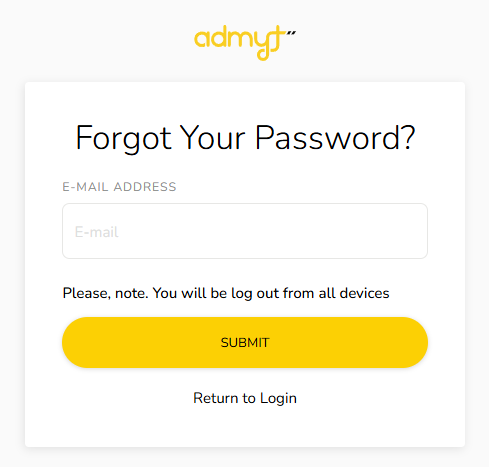489x467 pixels.
Task: Click the log out from all devices note
Action: (226, 293)
